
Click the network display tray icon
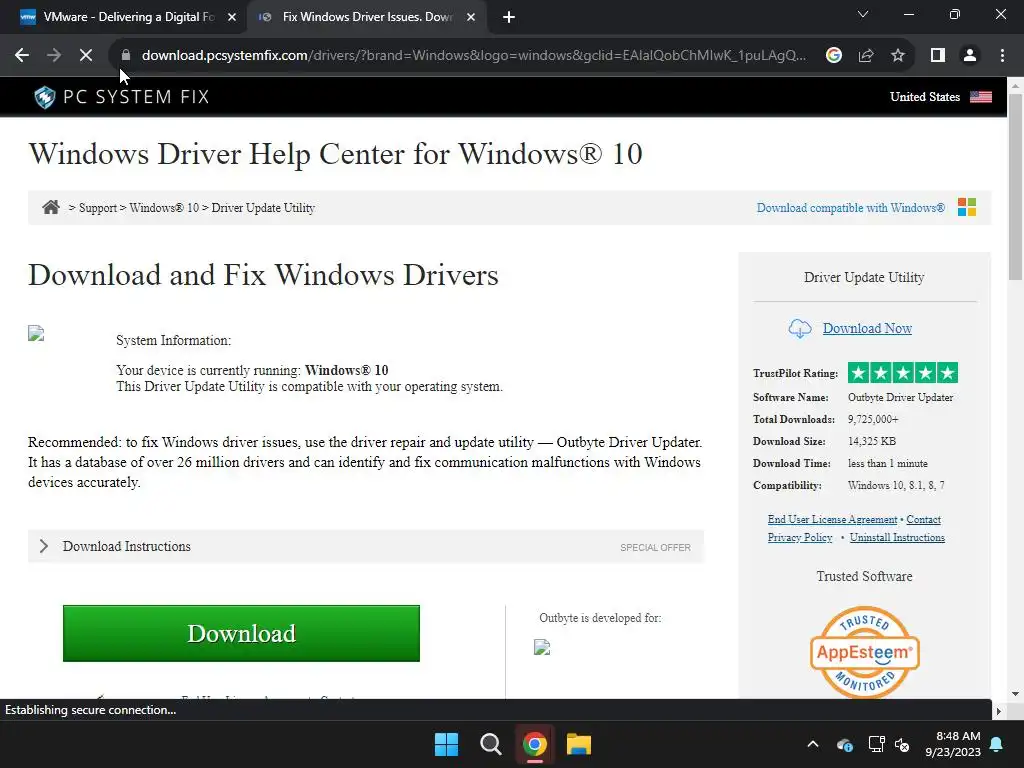coord(876,744)
